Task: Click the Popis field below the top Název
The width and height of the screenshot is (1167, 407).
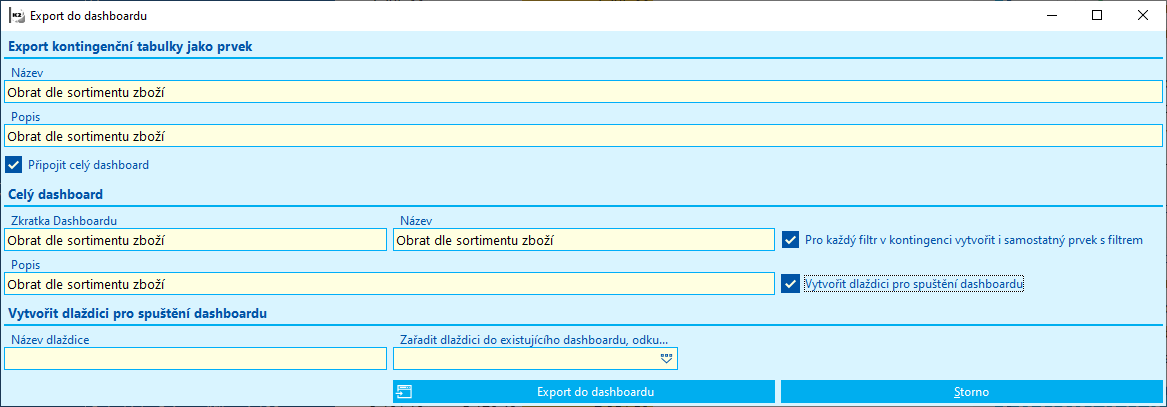Action: (x=583, y=135)
